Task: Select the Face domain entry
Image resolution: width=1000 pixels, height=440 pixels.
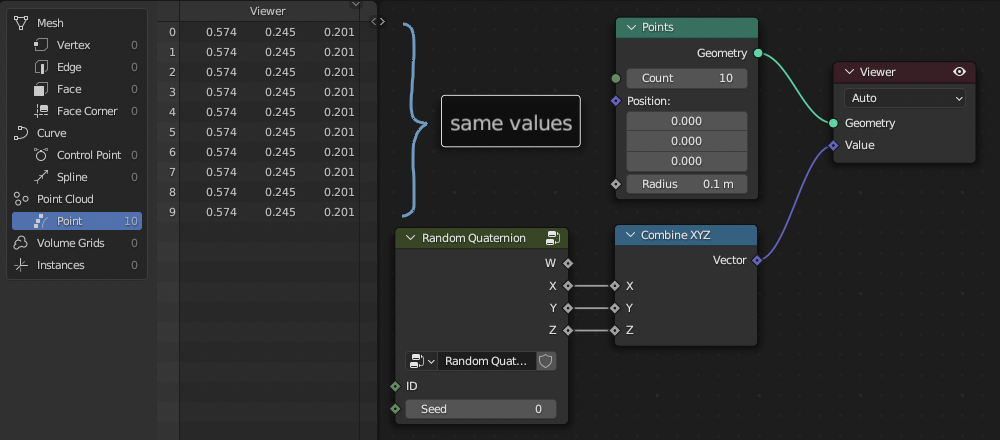Action: [x=69, y=89]
